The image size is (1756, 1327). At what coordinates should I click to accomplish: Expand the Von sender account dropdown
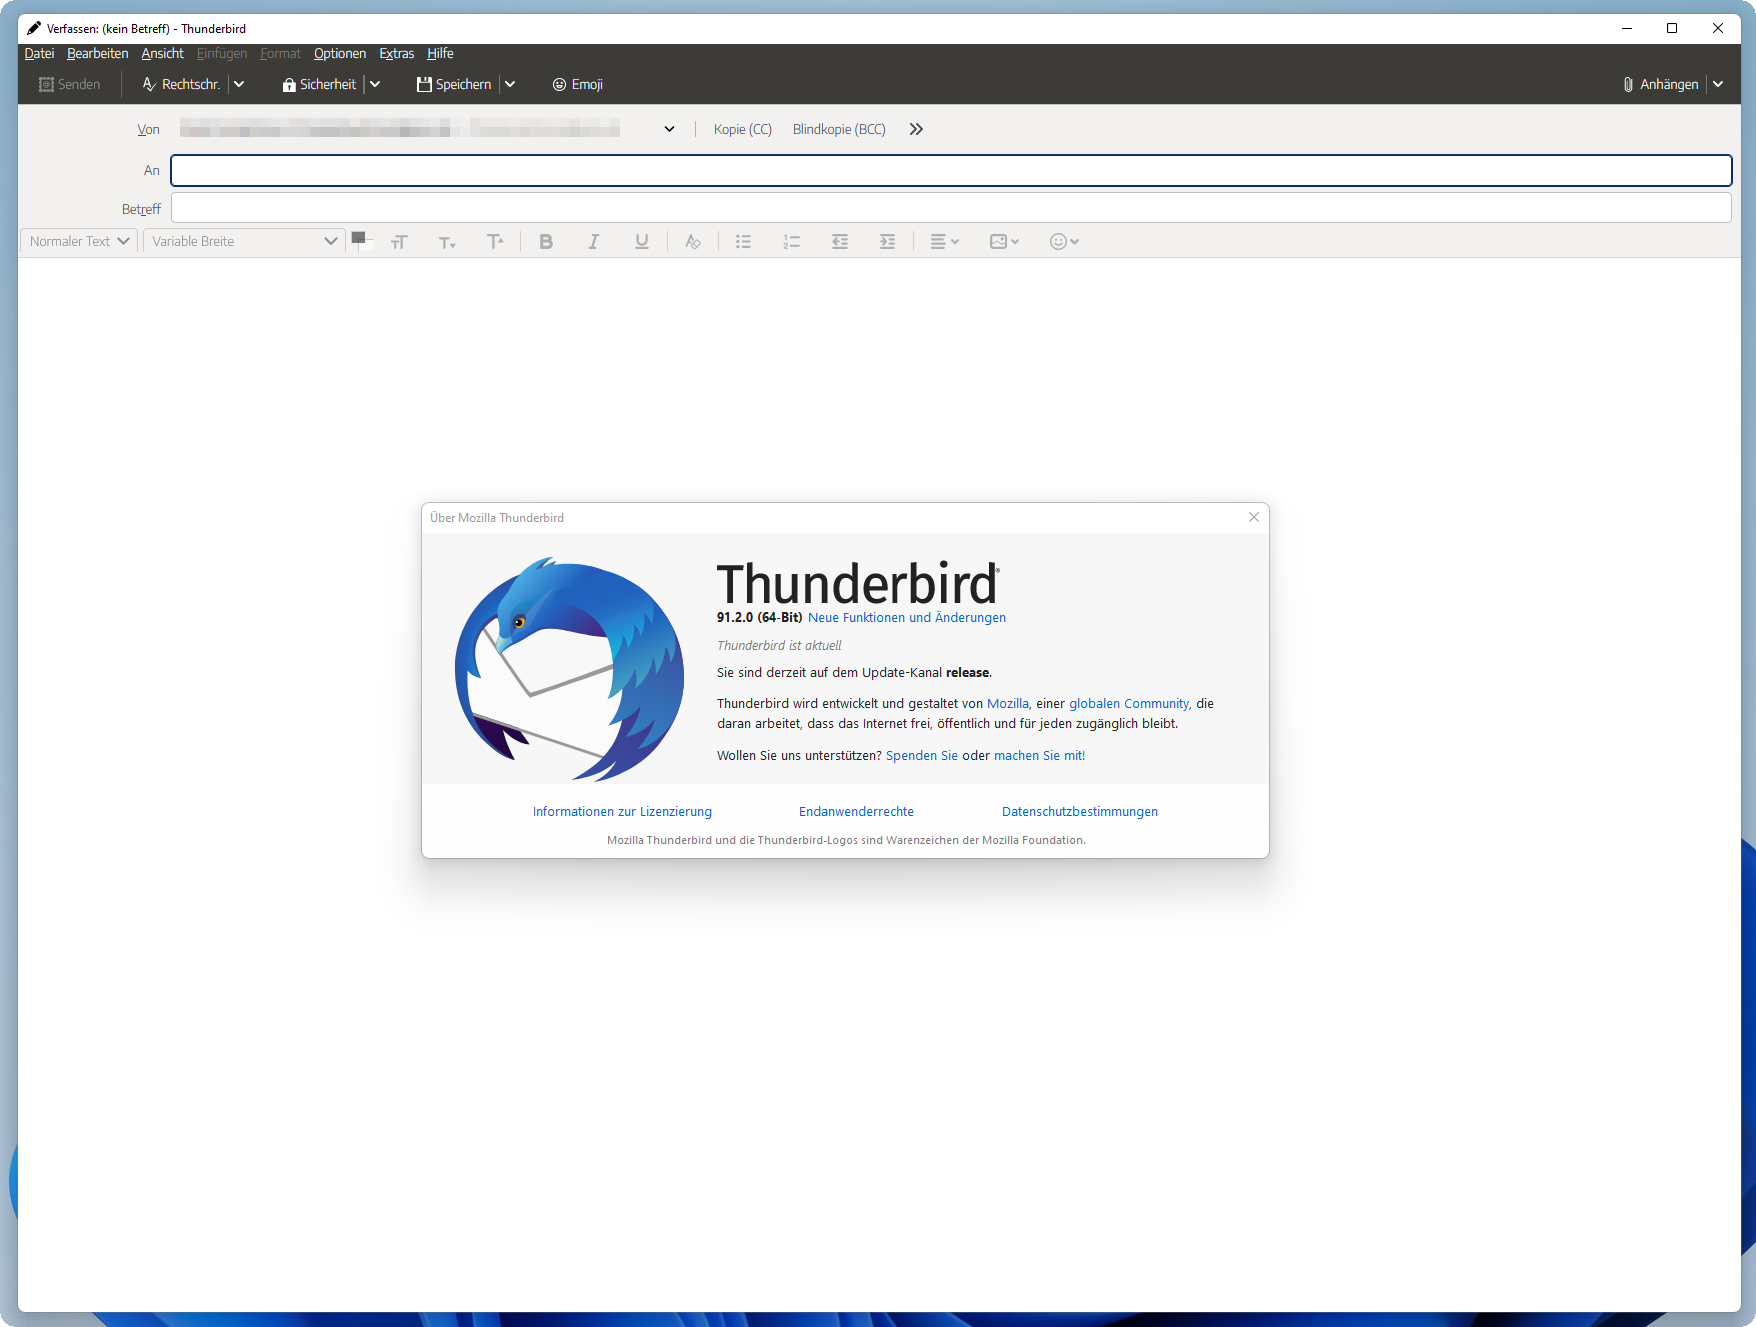(669, 129)
